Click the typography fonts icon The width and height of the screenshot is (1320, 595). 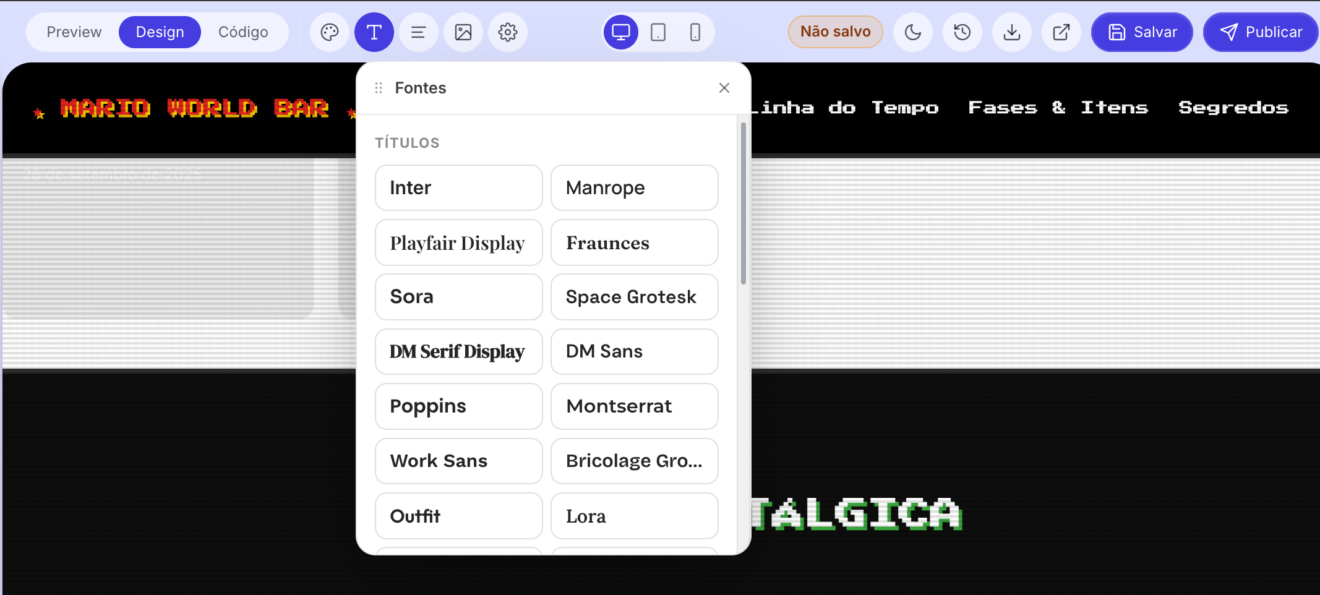[374, 32]
